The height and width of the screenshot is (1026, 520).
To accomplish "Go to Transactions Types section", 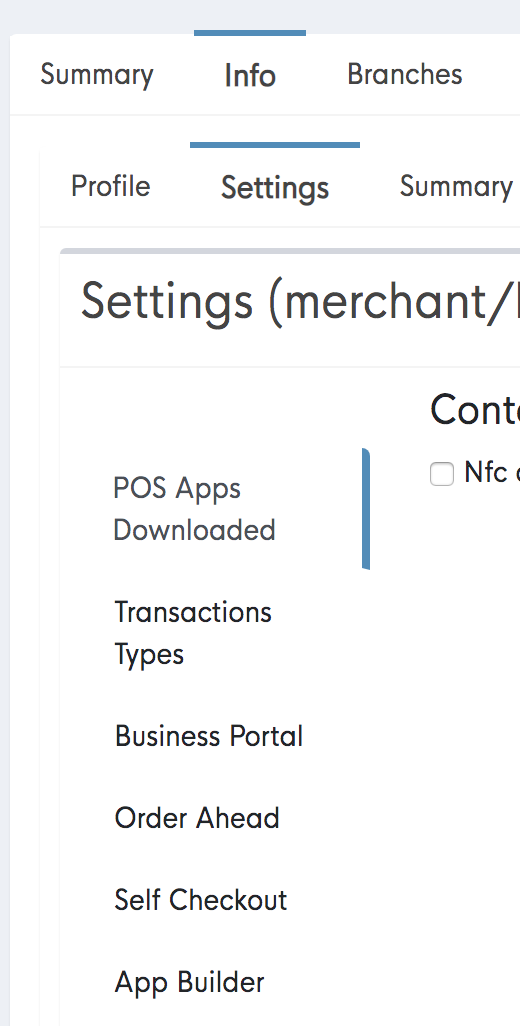I will point(193,633).
